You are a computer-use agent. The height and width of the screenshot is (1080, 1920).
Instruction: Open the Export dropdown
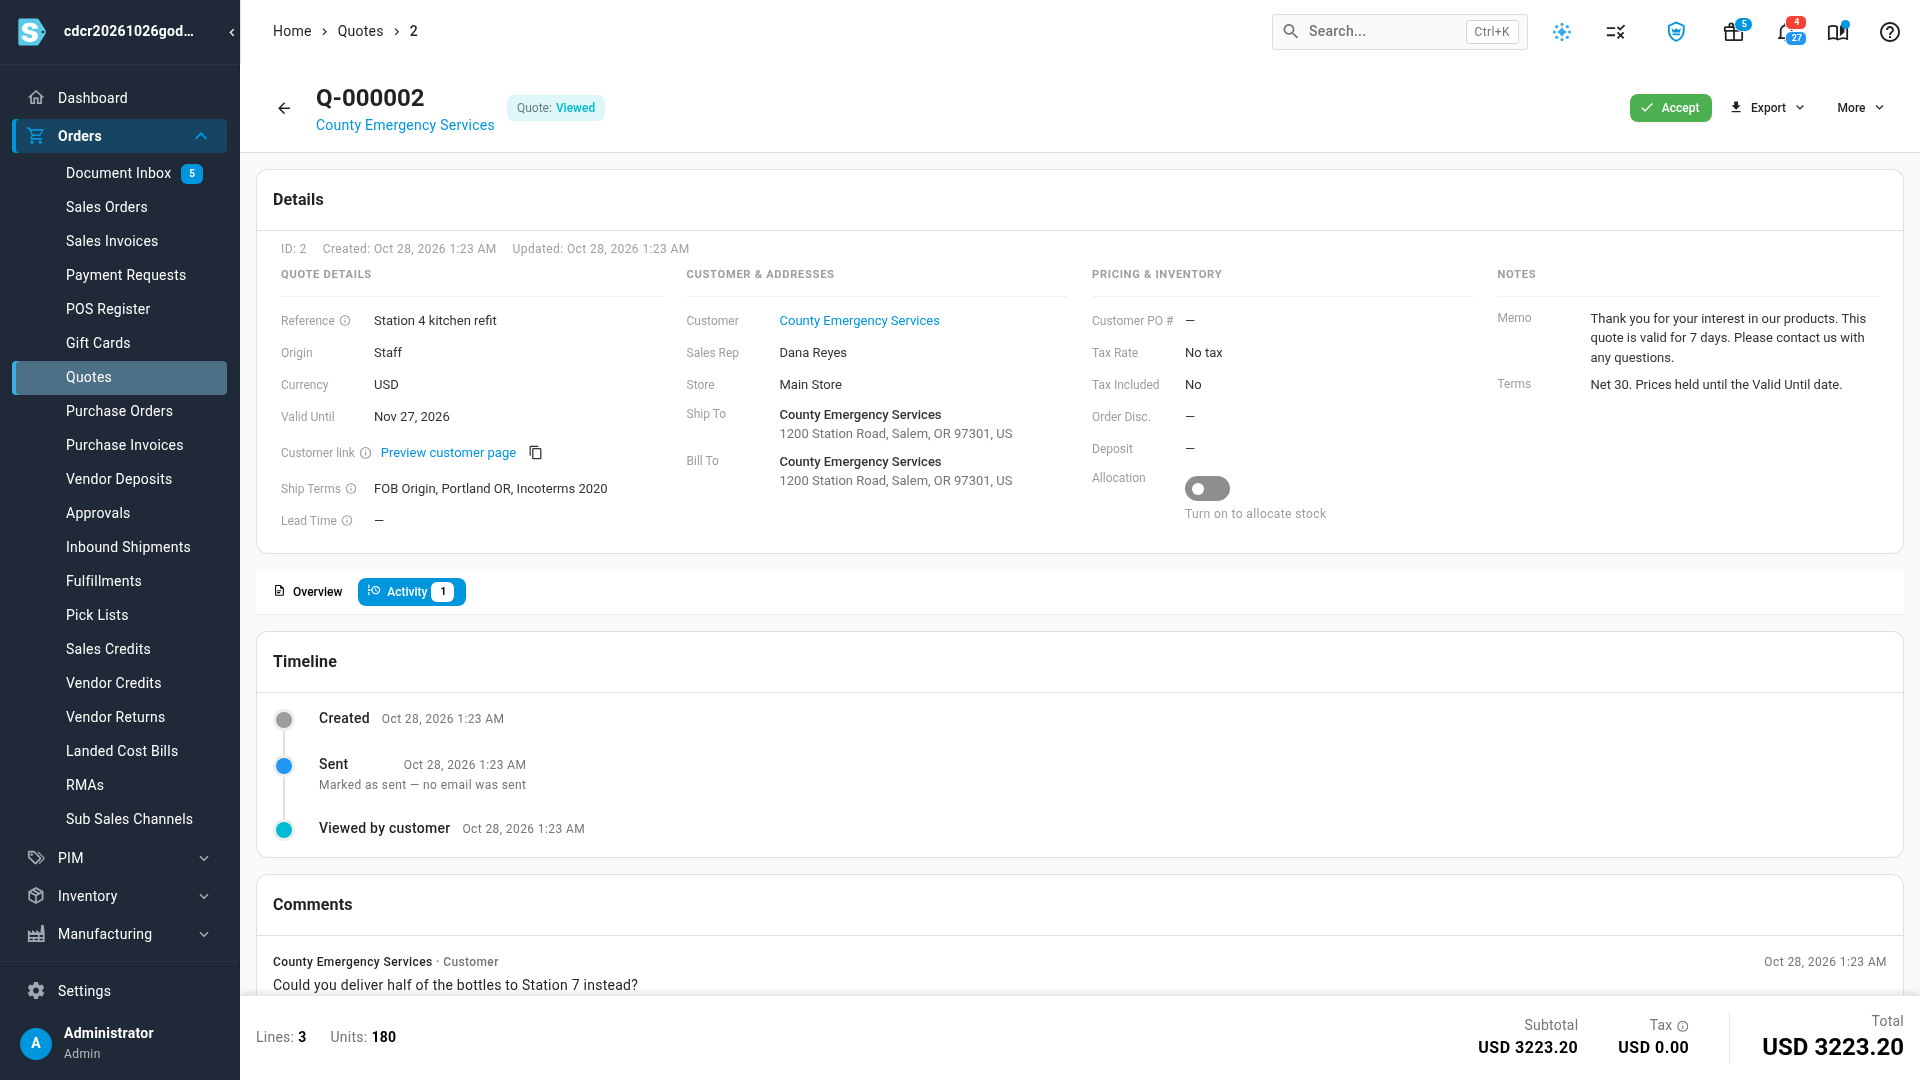(x=1768, y=108)
